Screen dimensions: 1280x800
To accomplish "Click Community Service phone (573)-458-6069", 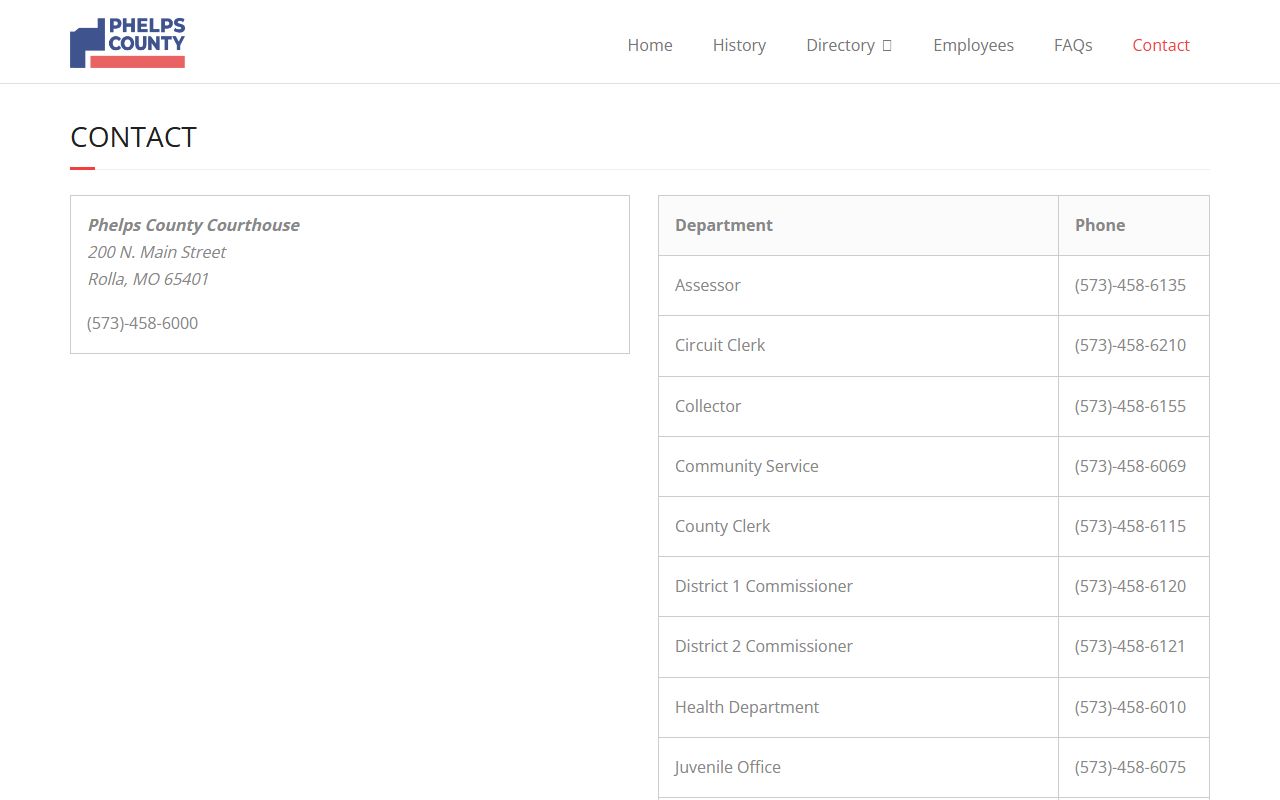I will point(1130,466).
